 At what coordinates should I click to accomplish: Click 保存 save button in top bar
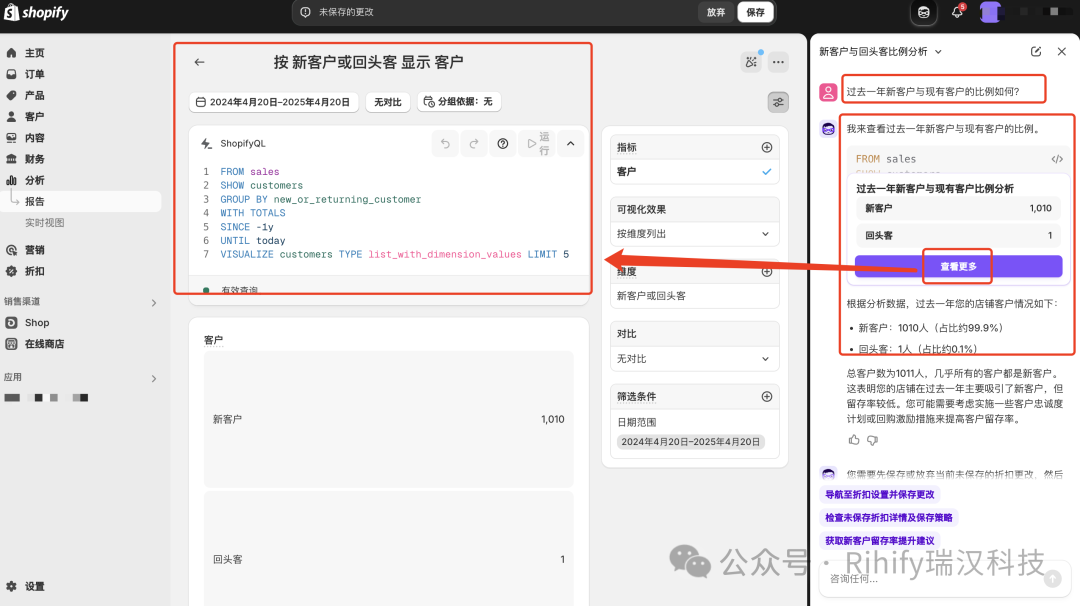pyautogui.click(x=756, y=12)
